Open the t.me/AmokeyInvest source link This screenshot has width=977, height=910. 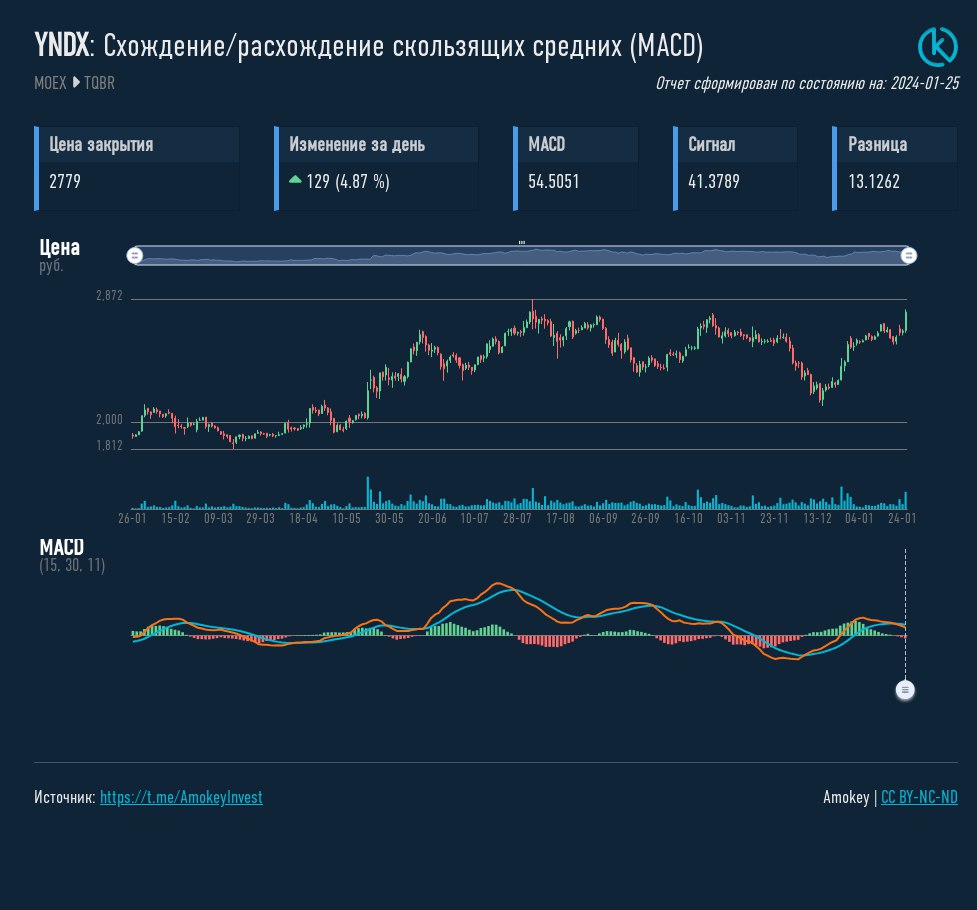tap(181, 797)
